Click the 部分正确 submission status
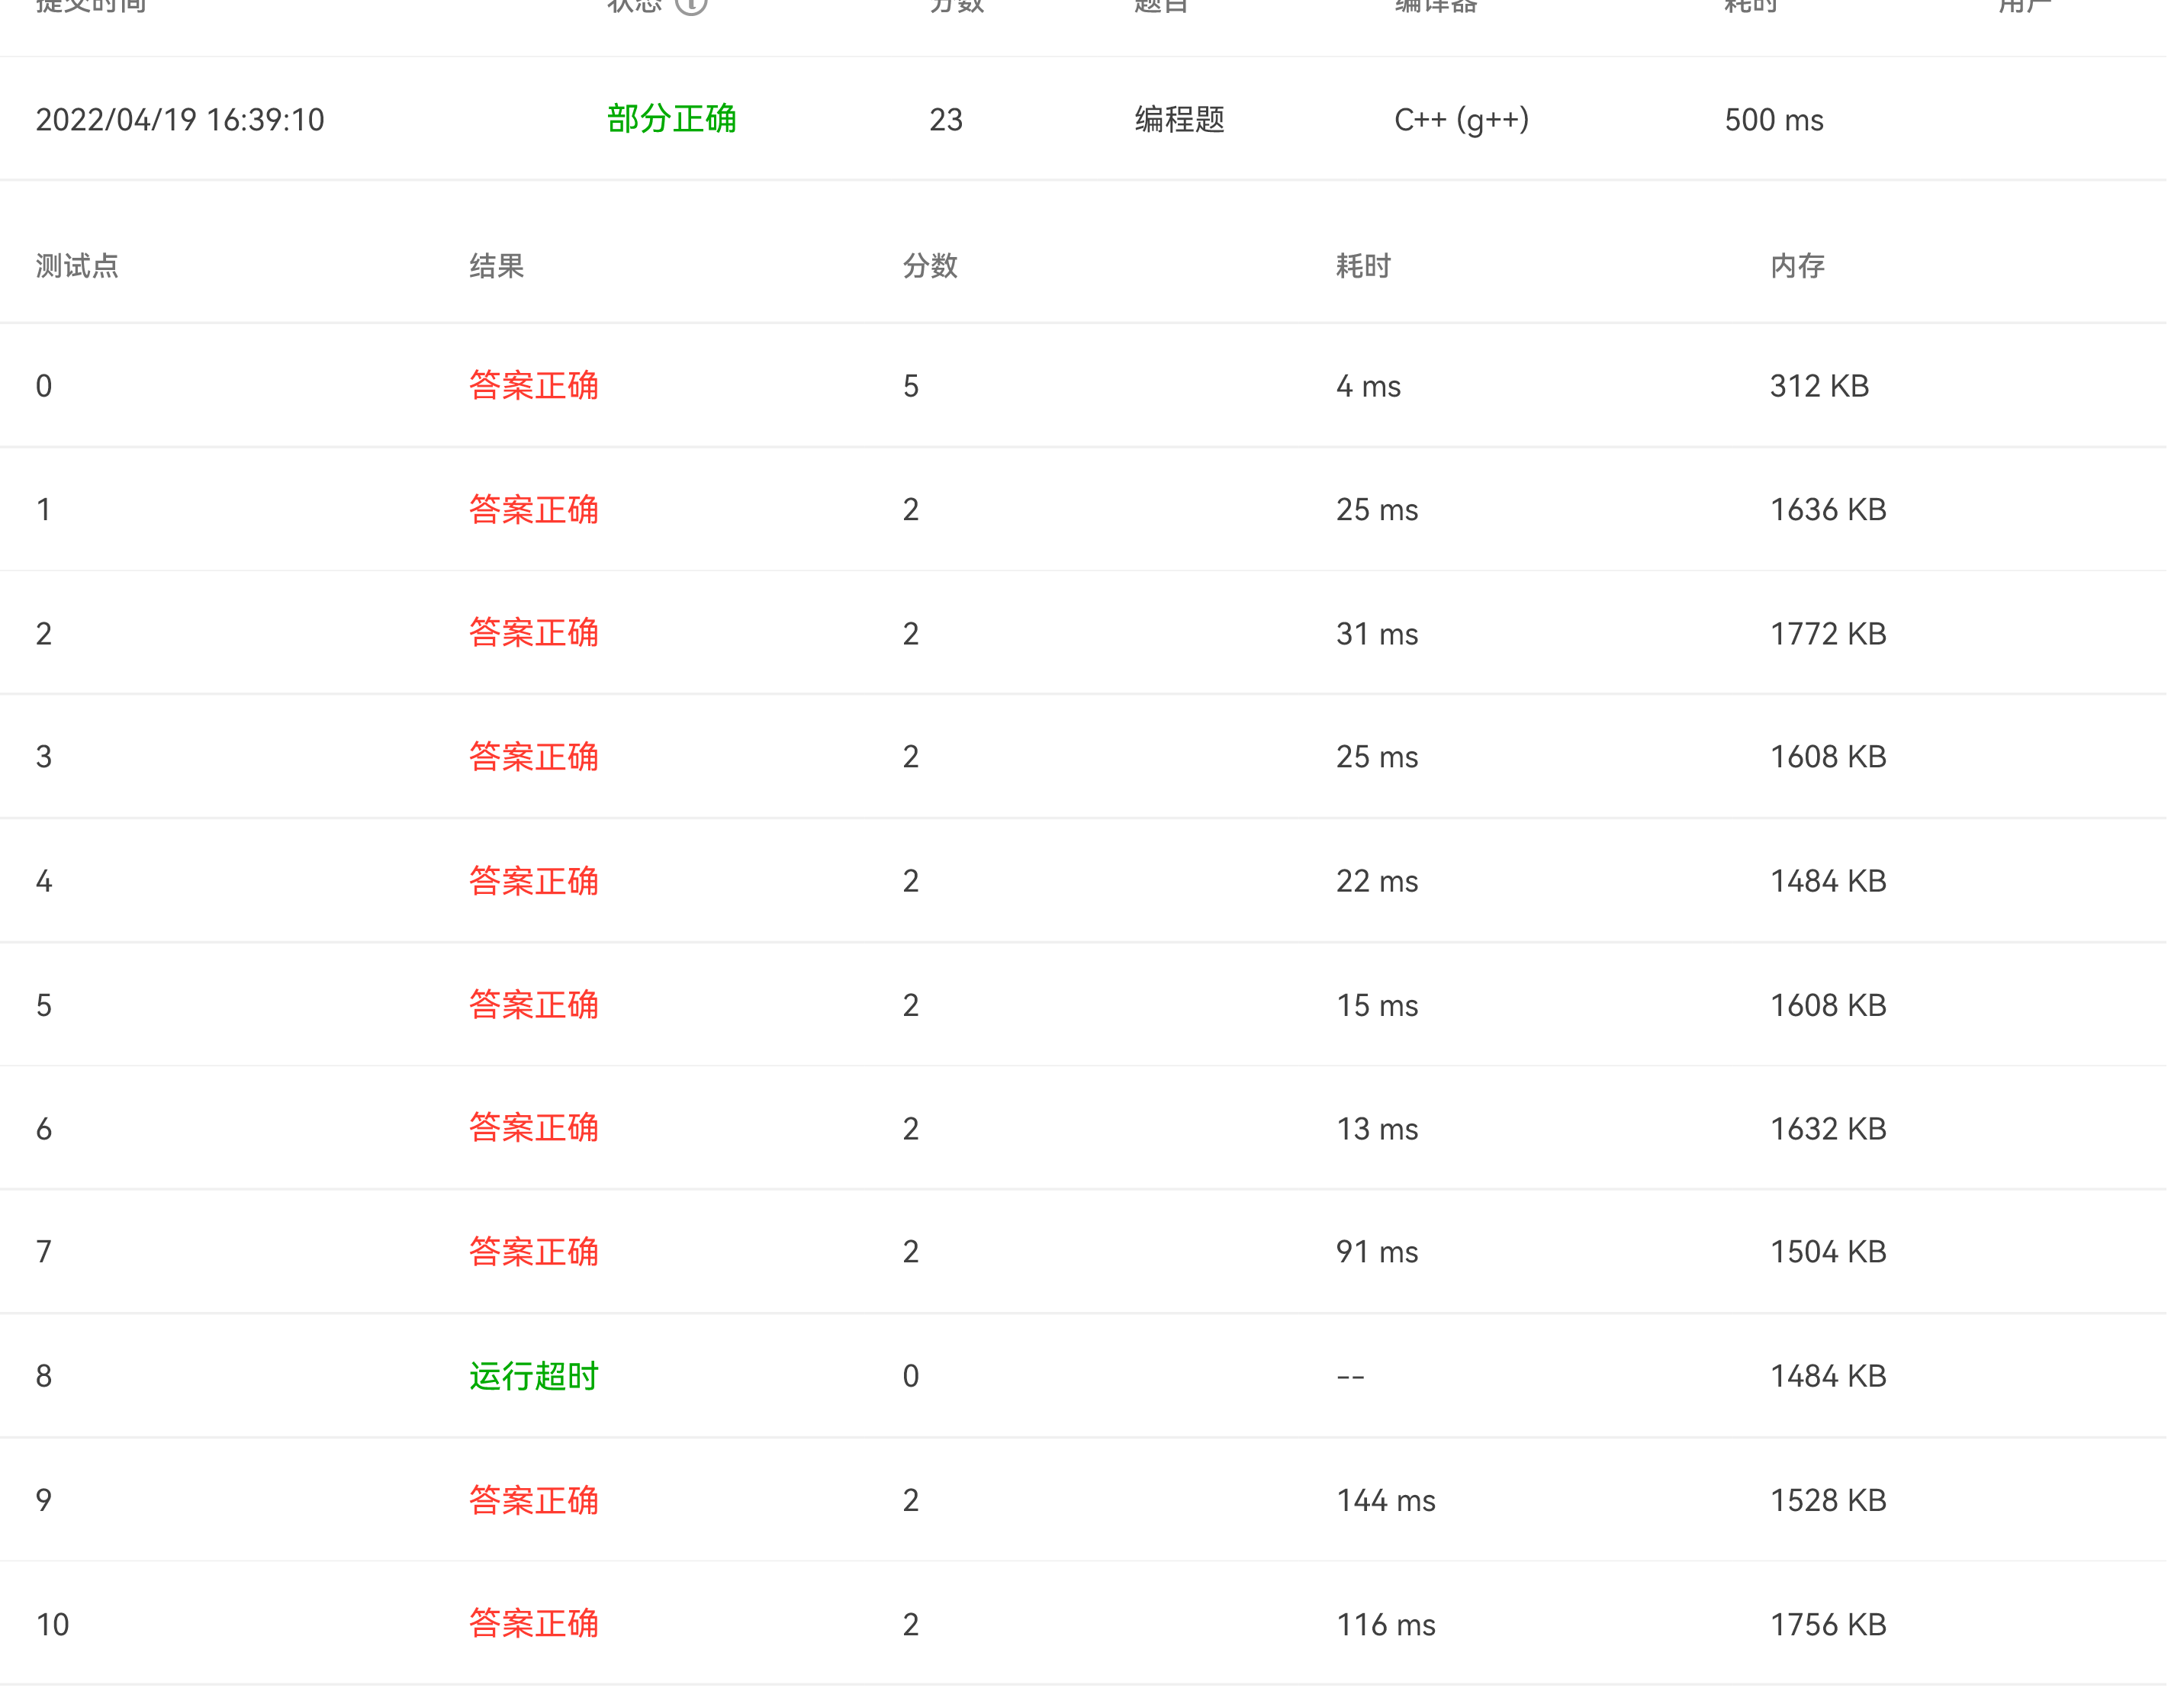Screen dimensions: 2184x1691 click(671, 120)
